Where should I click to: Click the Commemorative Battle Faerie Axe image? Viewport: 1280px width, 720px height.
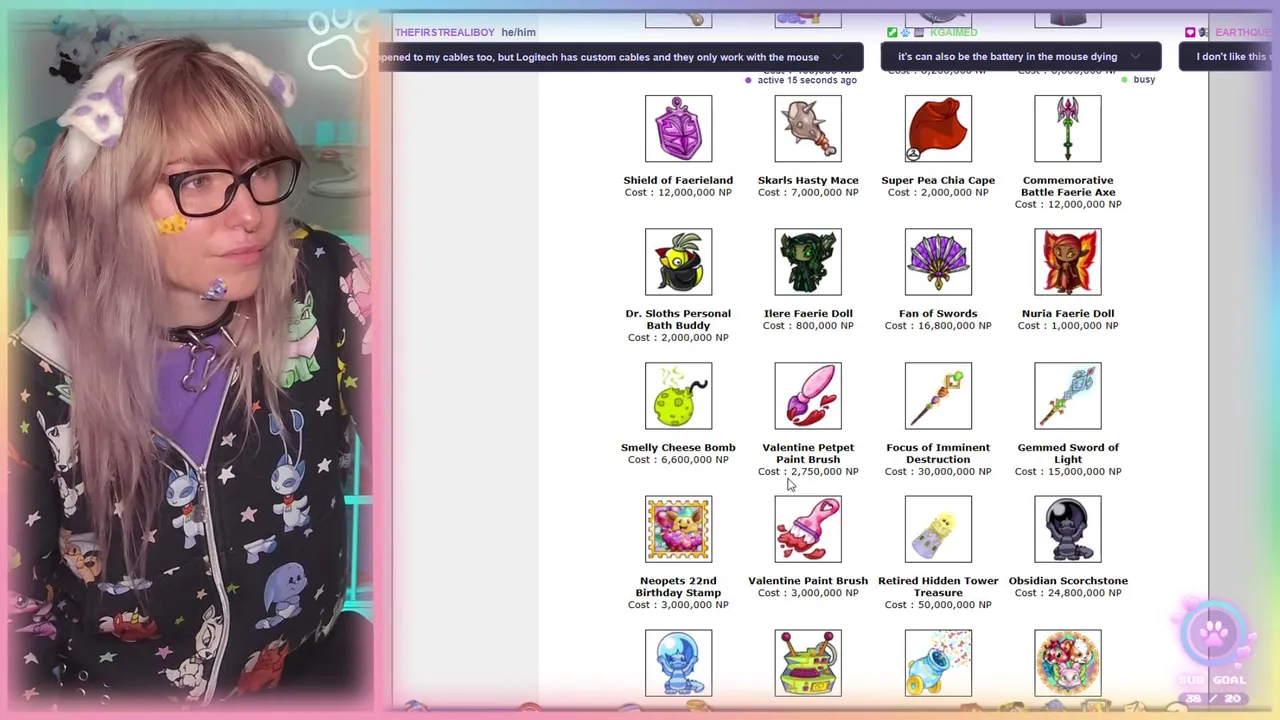(x=1068, y=128)
